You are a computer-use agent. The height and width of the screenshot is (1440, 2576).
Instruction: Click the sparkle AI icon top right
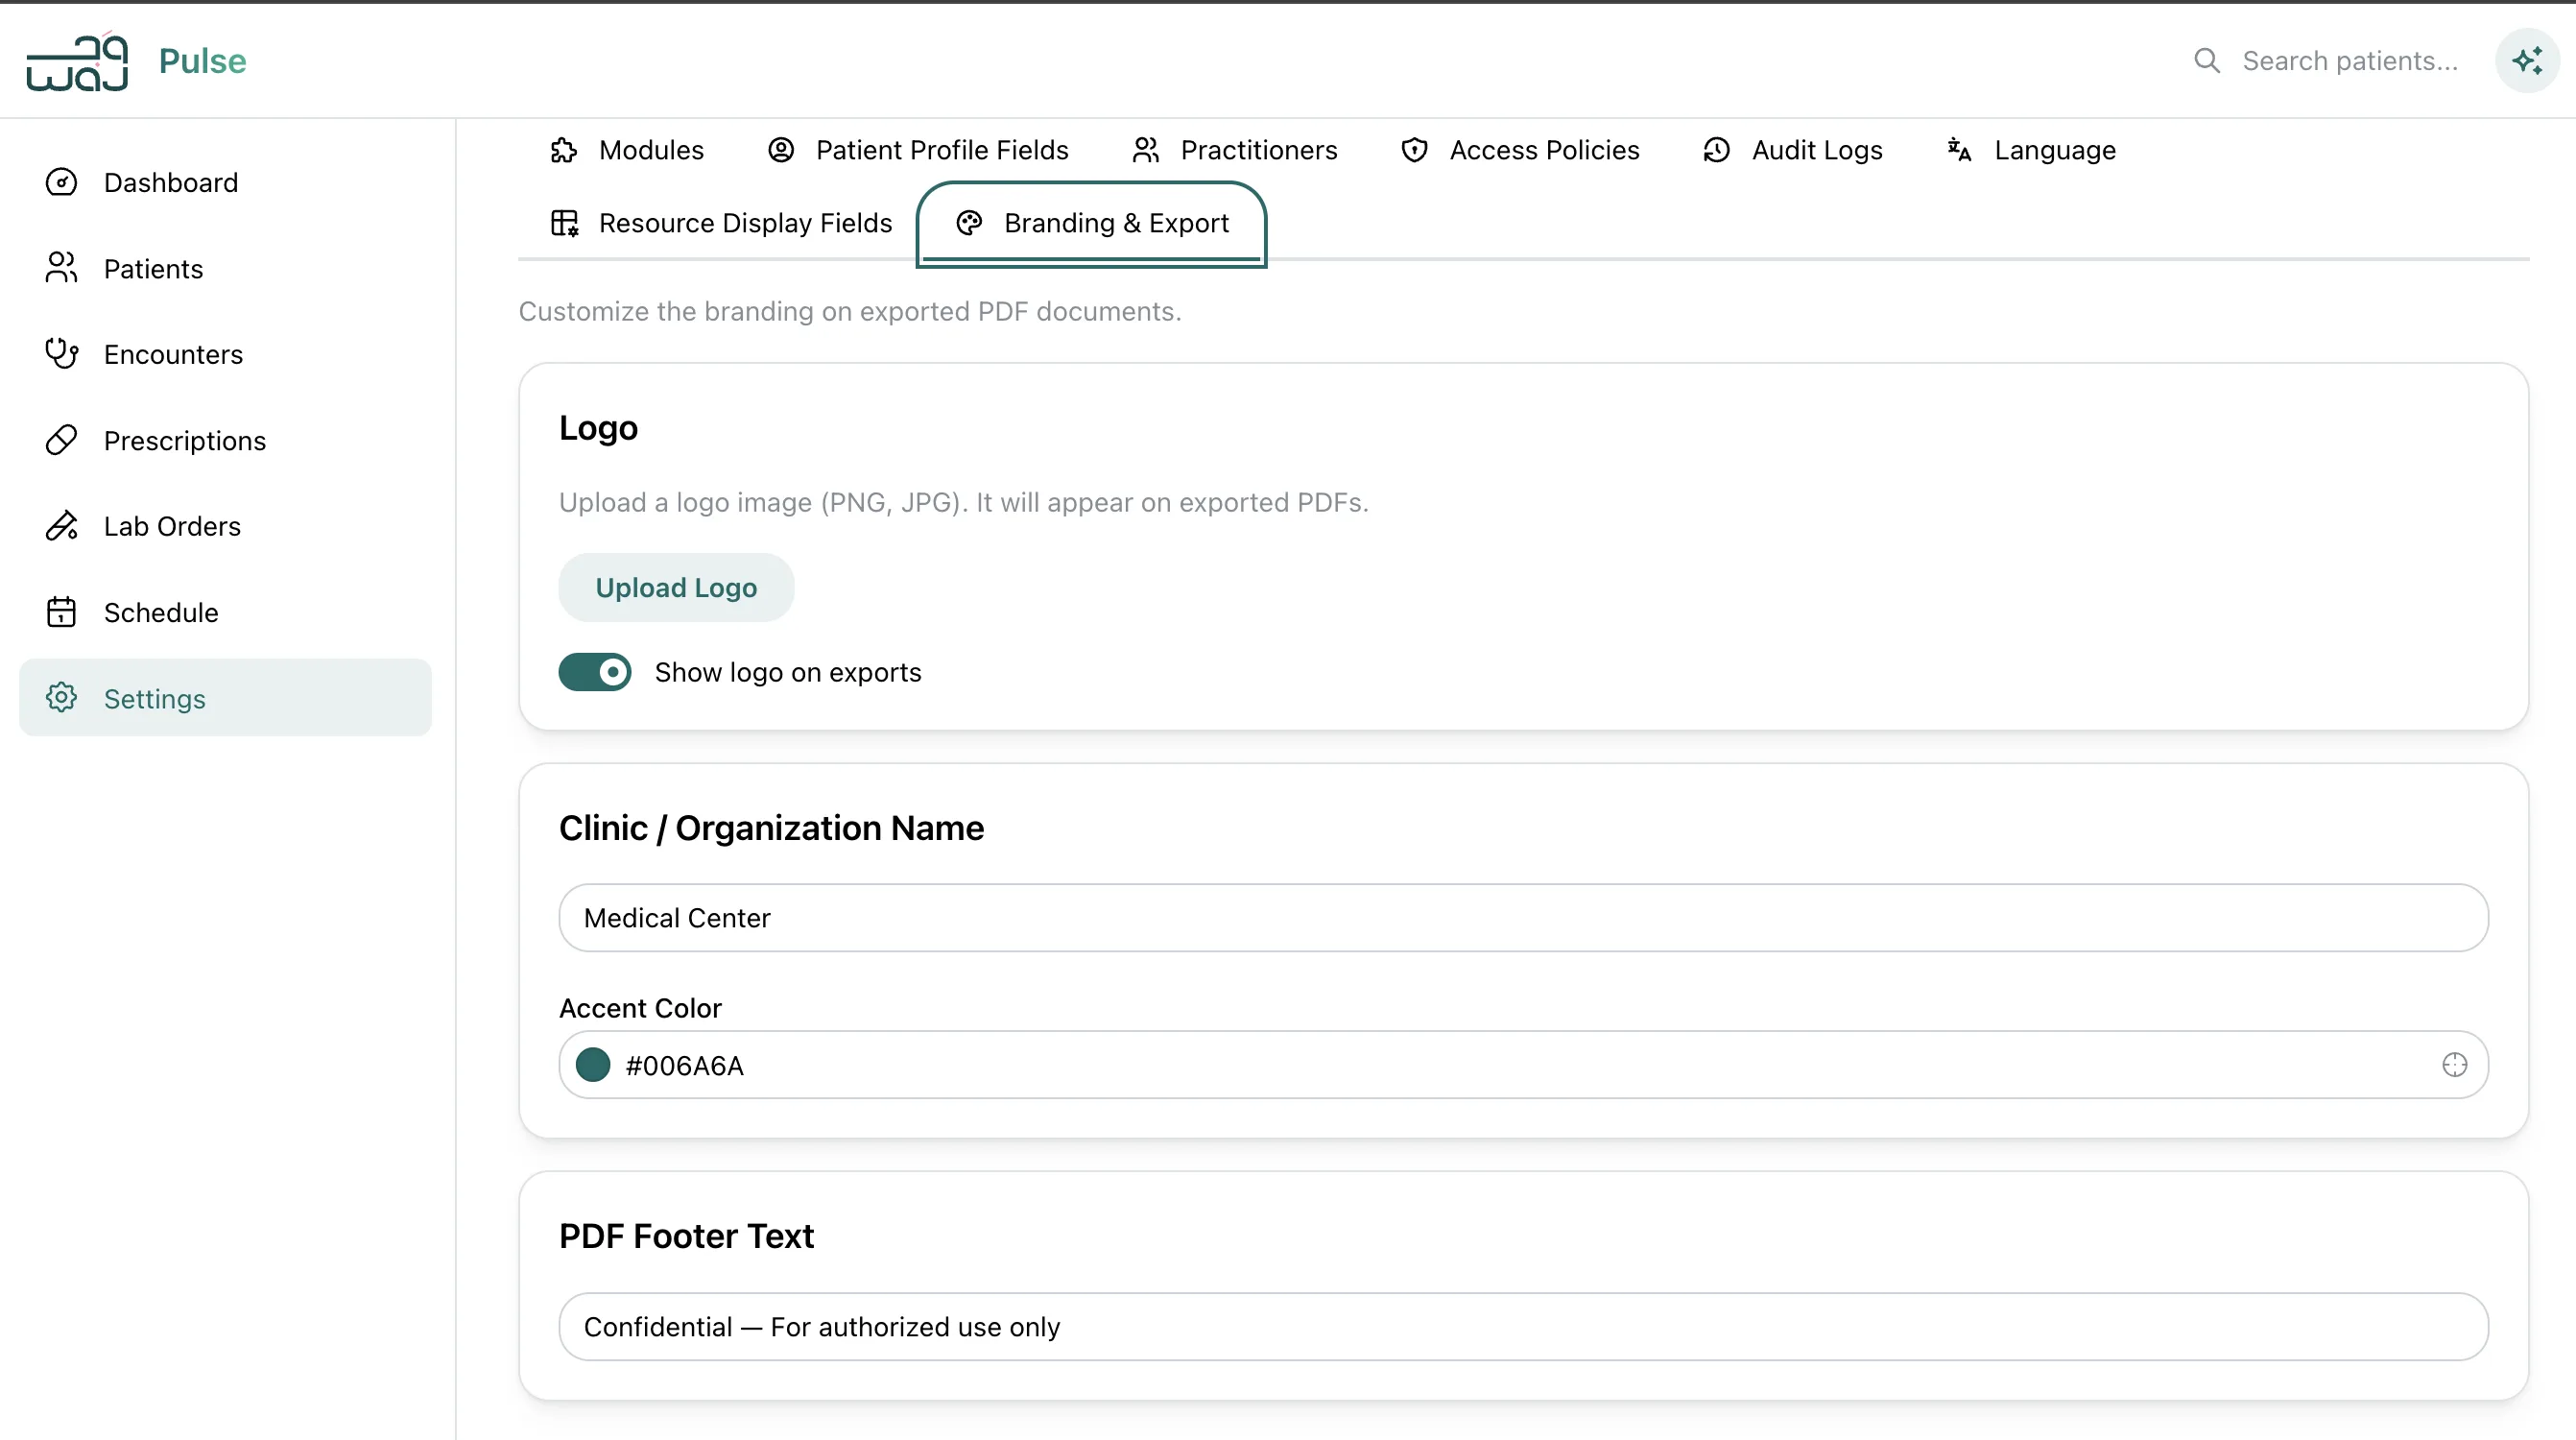(2526, 61)
